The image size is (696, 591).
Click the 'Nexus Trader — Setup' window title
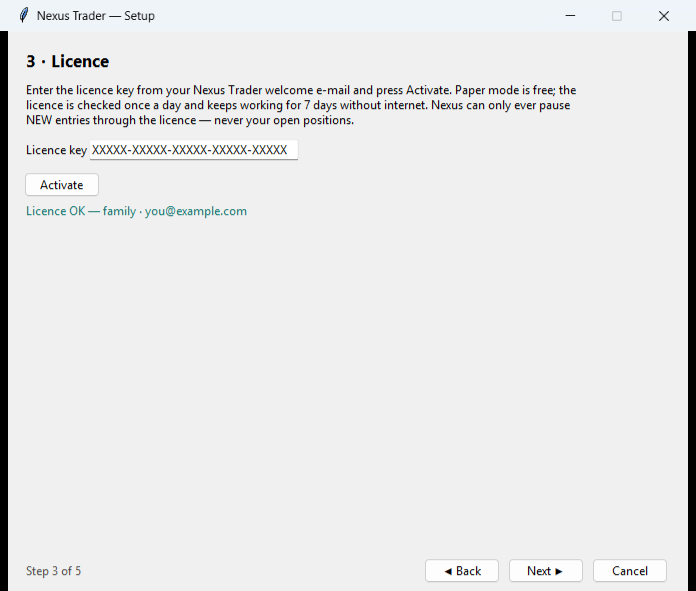coord(96,16)
